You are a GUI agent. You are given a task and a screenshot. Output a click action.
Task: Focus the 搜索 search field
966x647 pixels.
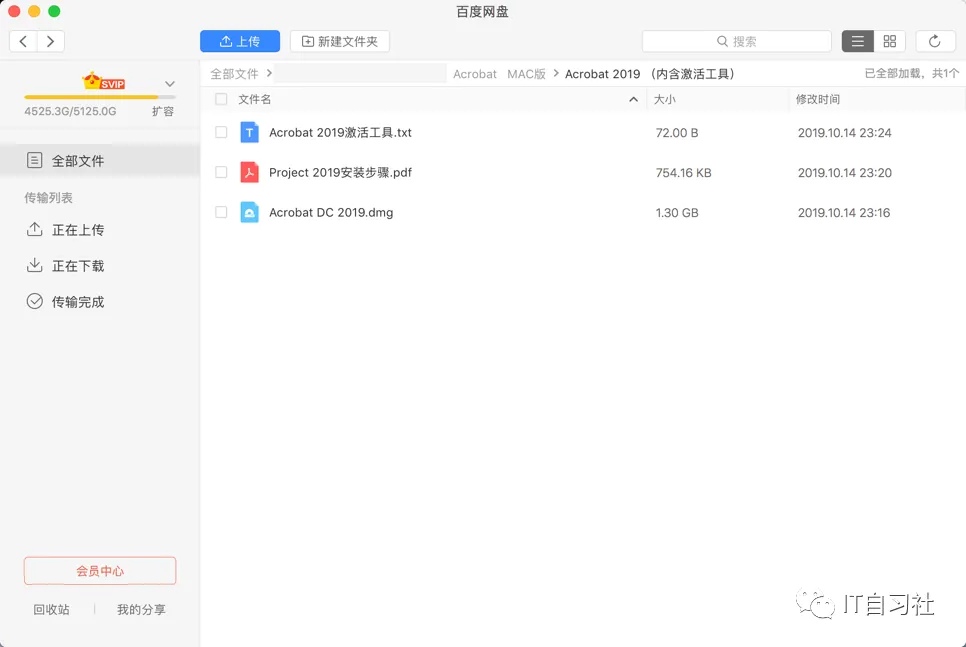736,41
